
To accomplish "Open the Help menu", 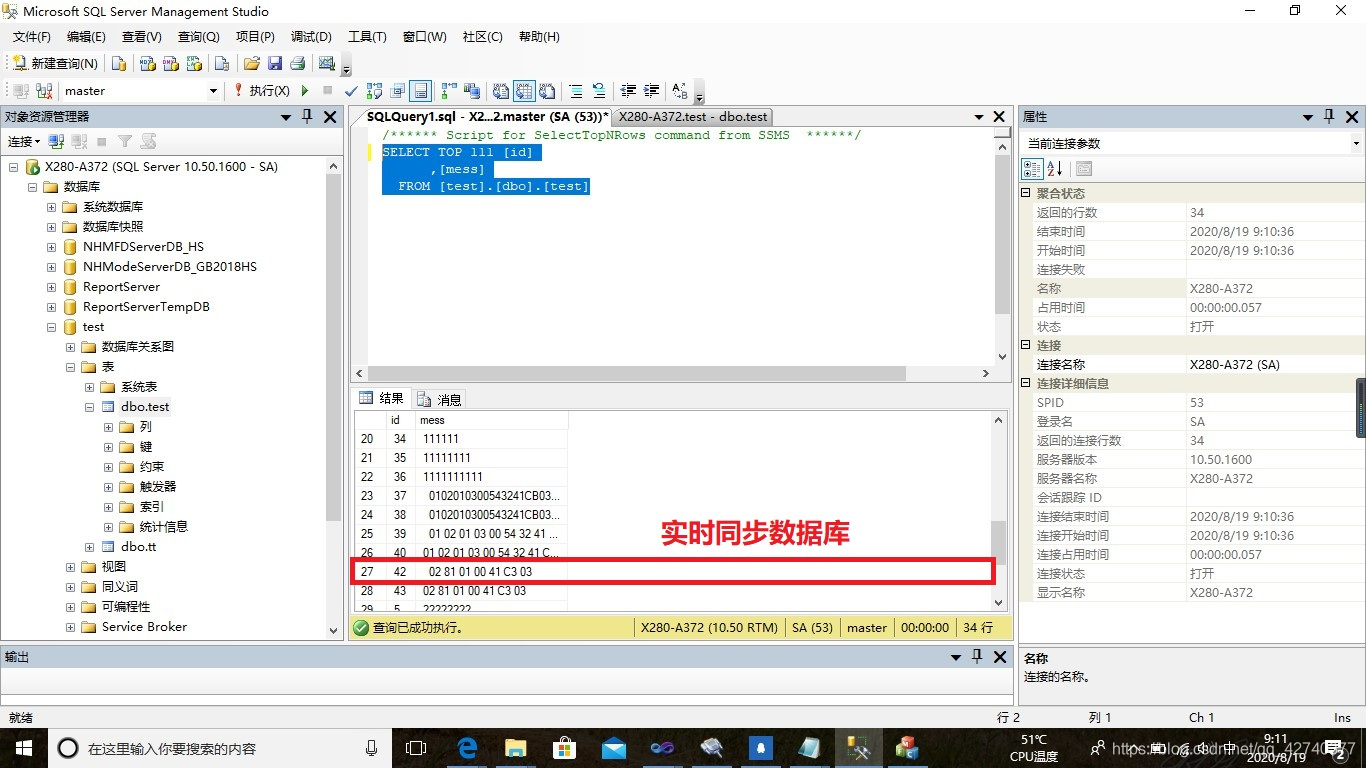I will click(539, 36).
